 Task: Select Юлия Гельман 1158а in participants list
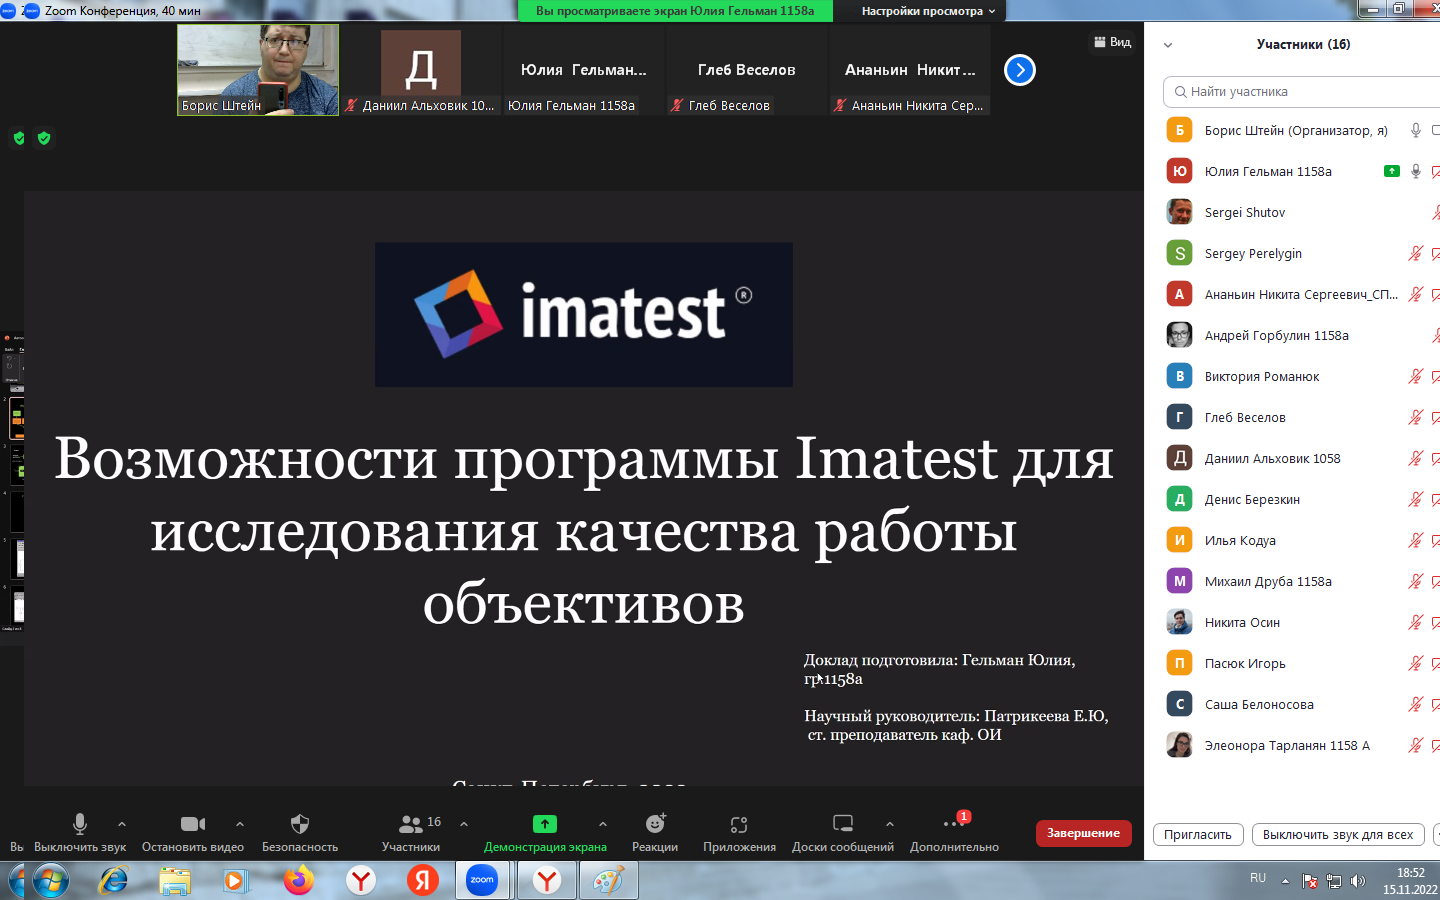click(x=1268, y=171)
